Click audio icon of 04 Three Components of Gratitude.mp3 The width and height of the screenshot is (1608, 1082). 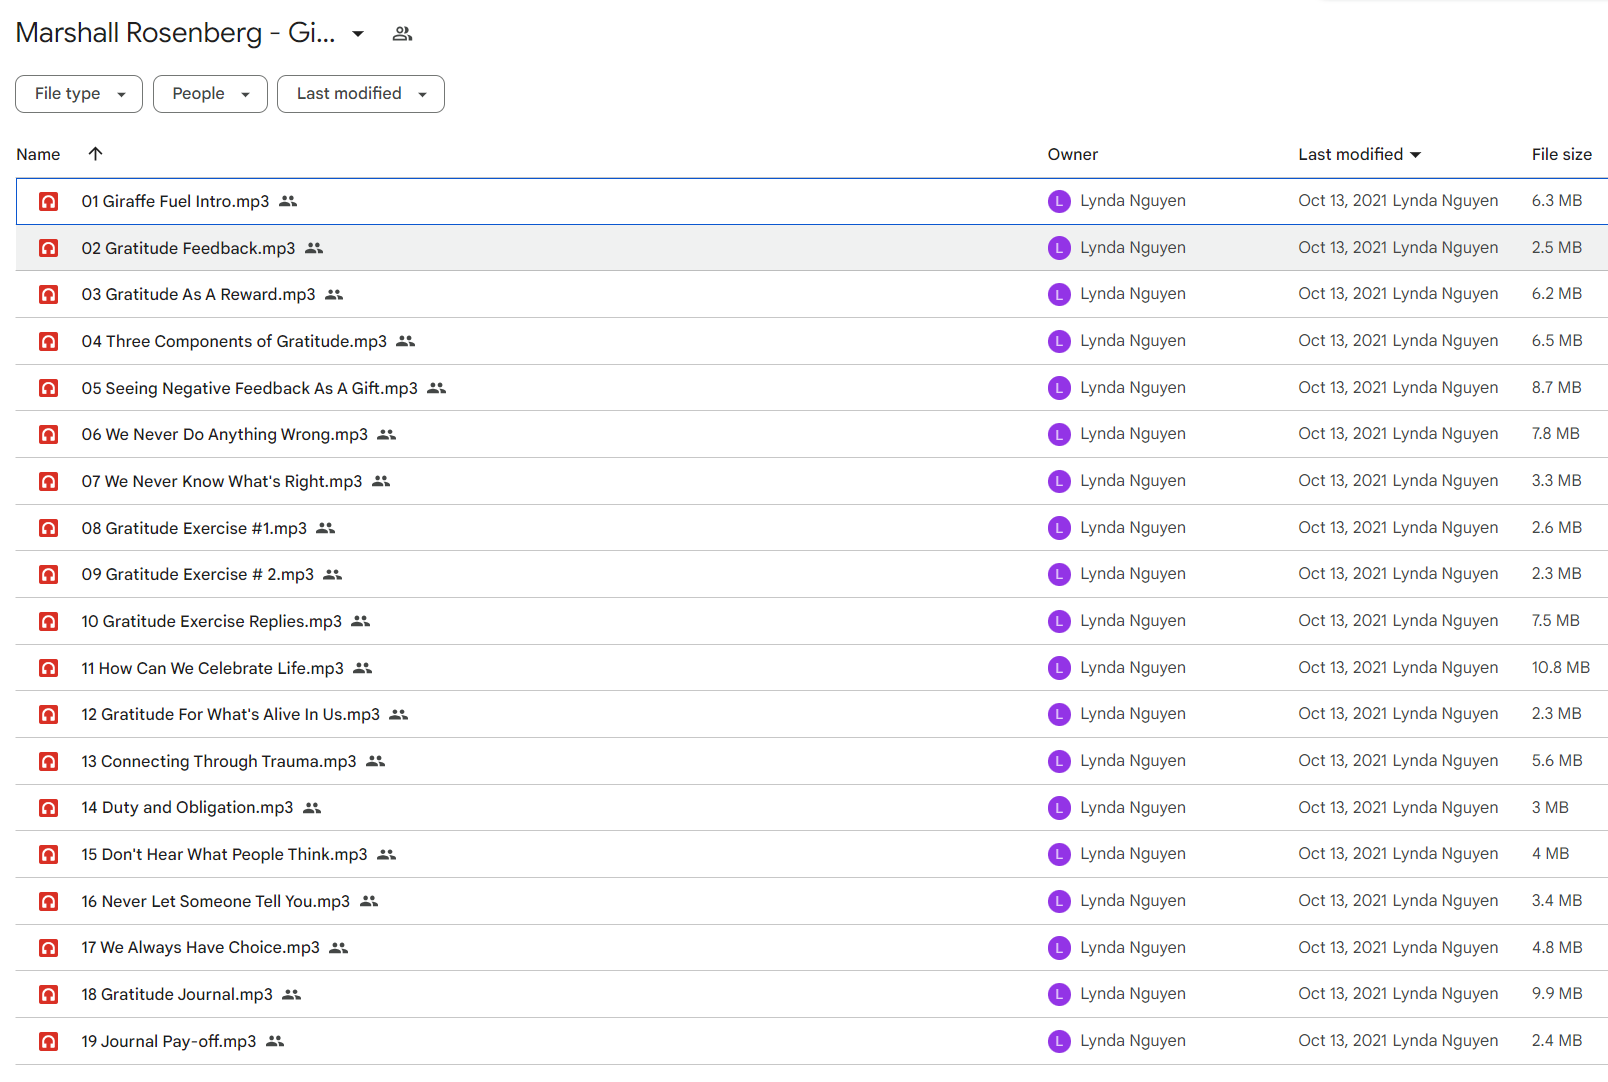pos(48,341)
